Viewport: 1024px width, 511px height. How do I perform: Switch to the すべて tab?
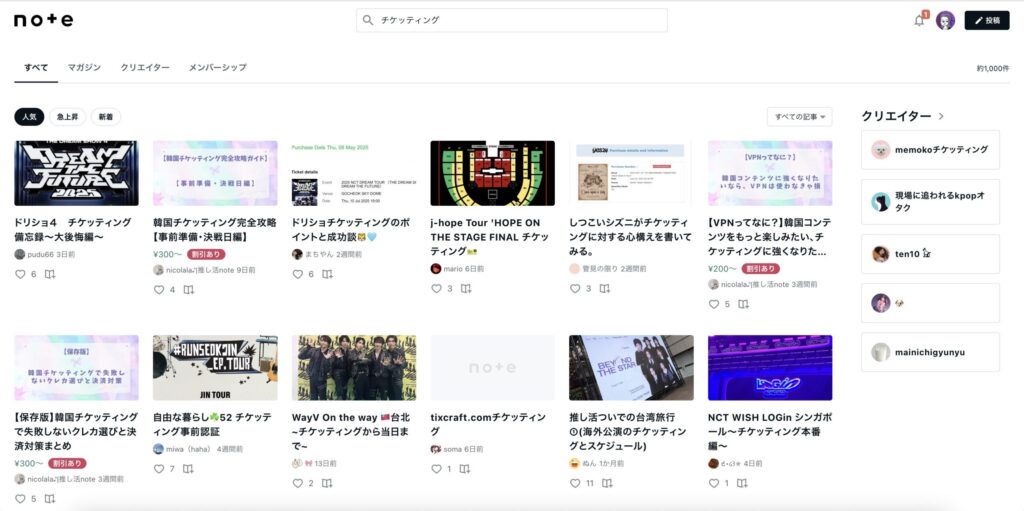click(36, 67)
